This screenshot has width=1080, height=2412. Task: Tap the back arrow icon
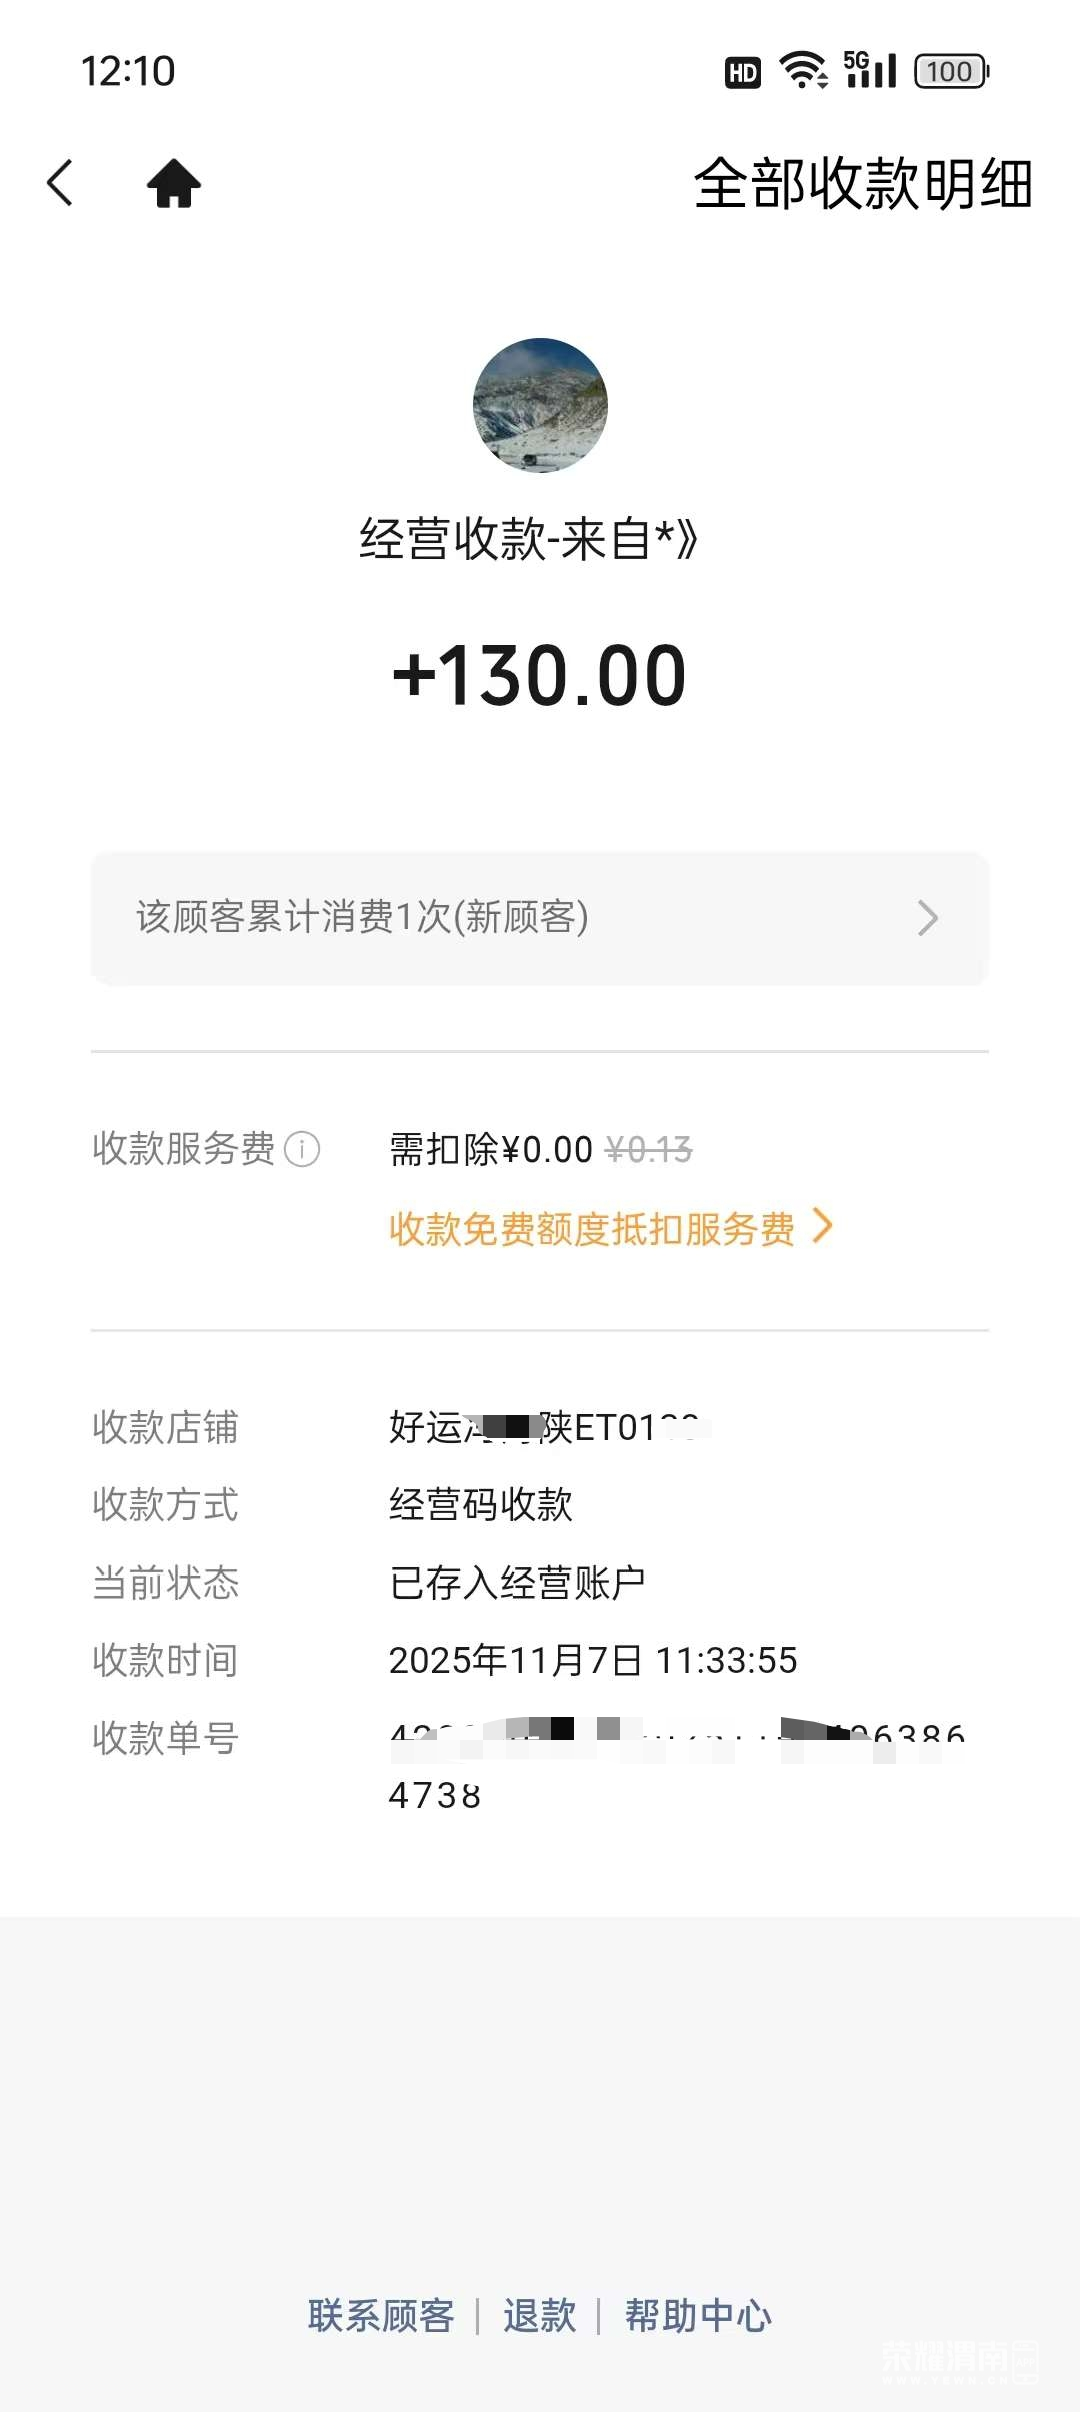pos(60,183)
